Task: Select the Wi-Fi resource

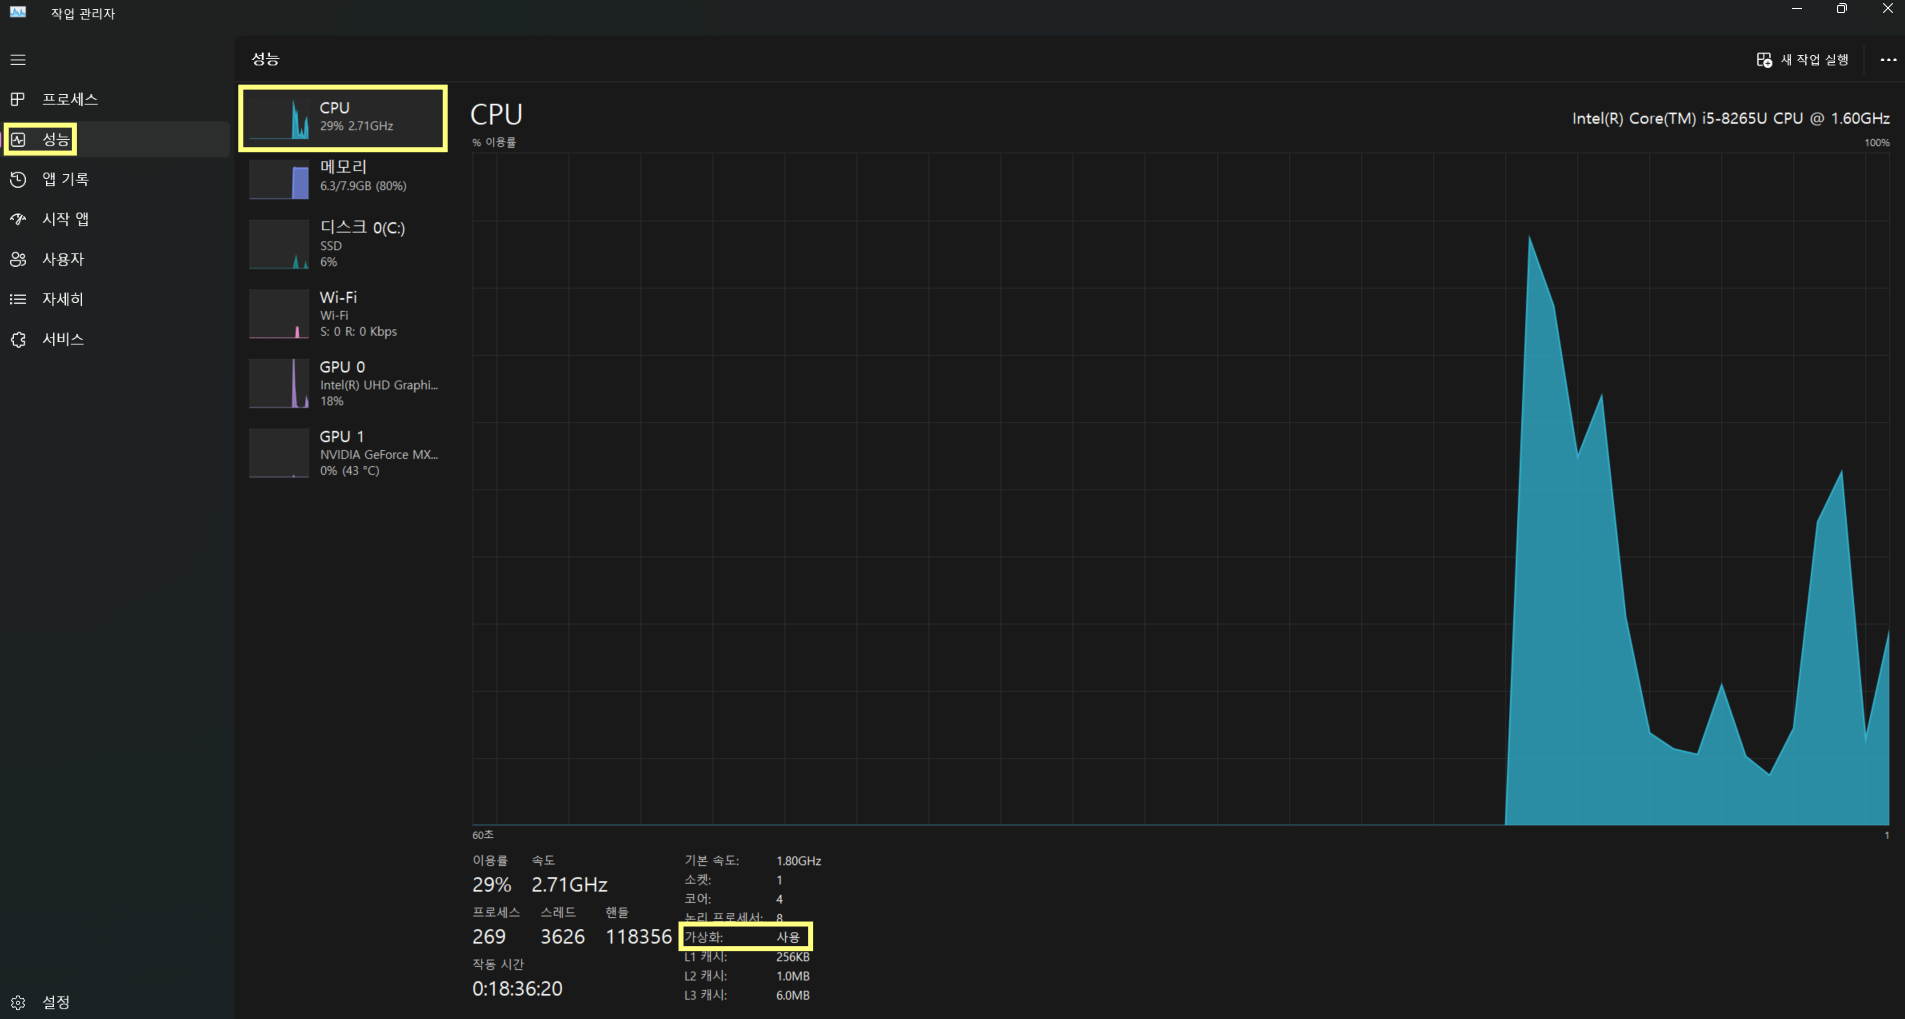Action: click(343, 314)
